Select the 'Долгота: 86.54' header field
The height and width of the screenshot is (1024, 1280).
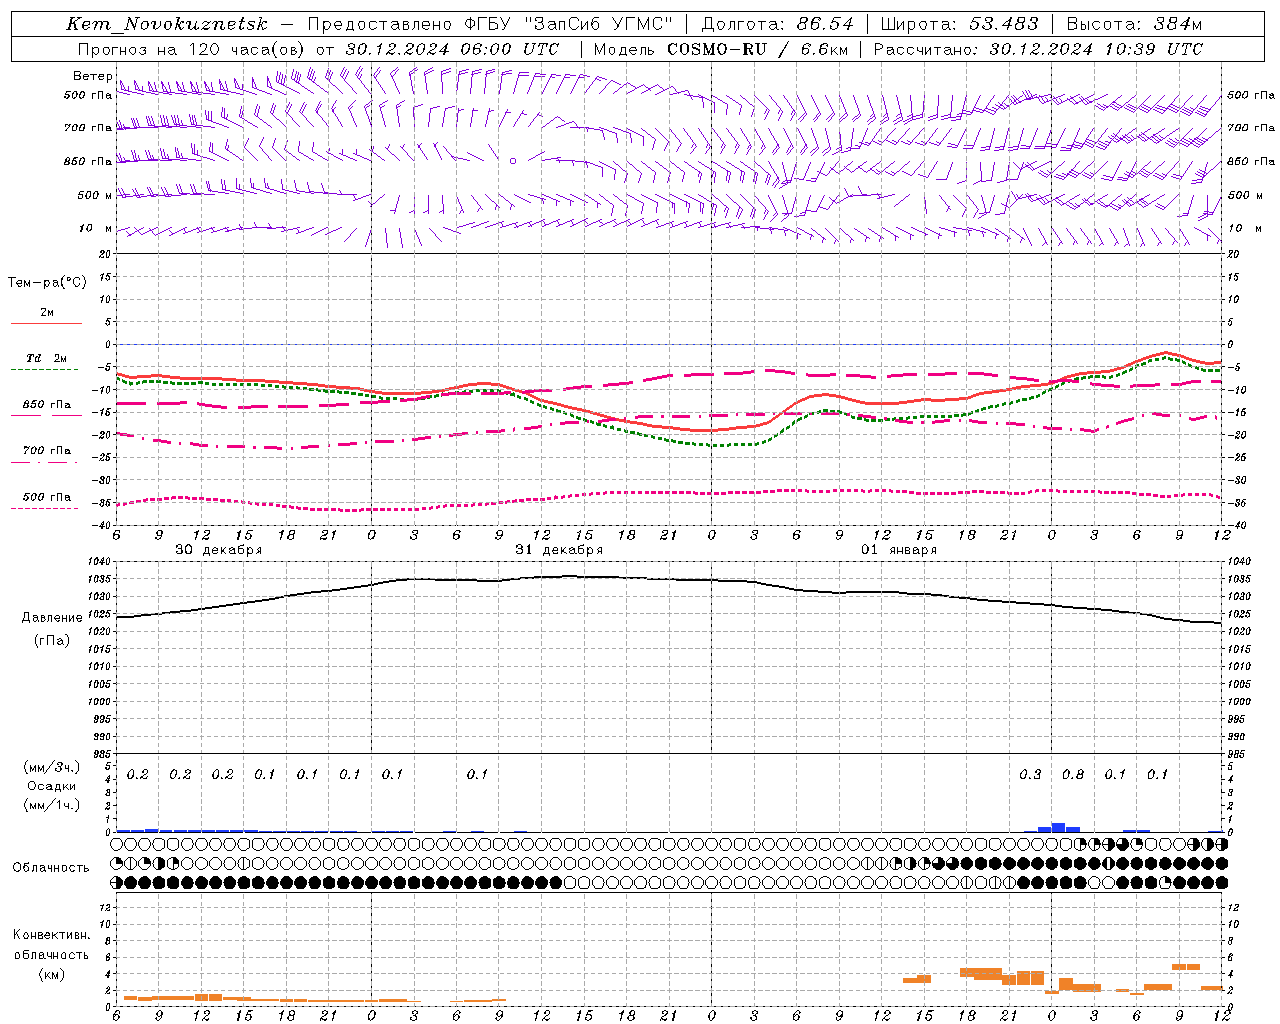778,24
